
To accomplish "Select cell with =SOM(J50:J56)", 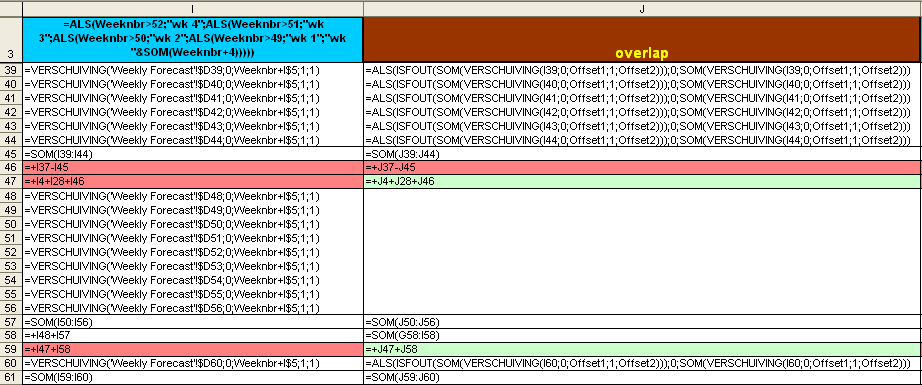I will [642, 322].
